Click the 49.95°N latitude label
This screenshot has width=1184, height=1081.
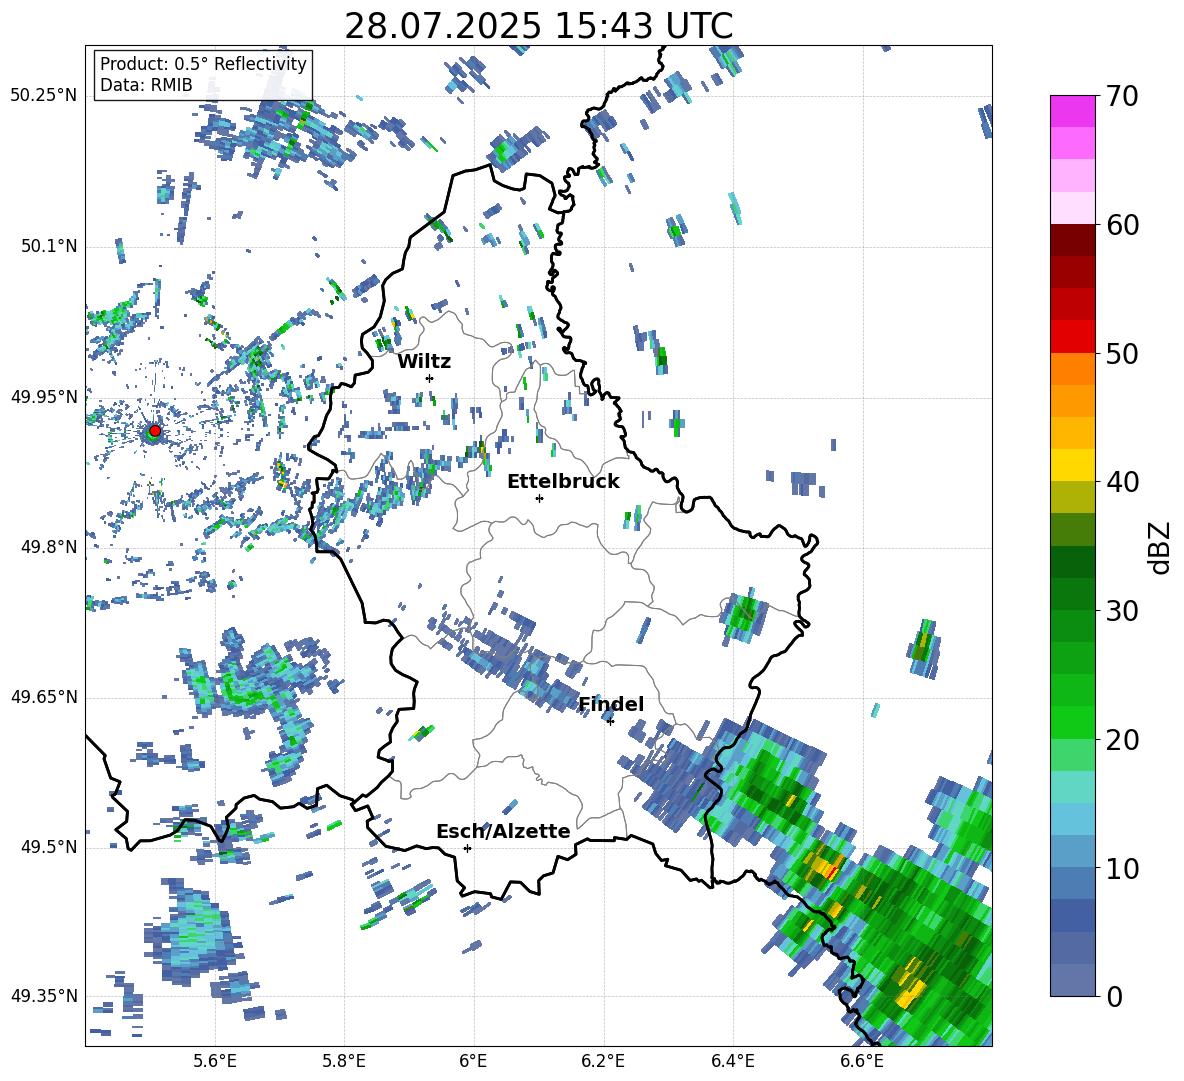point(44,396)
